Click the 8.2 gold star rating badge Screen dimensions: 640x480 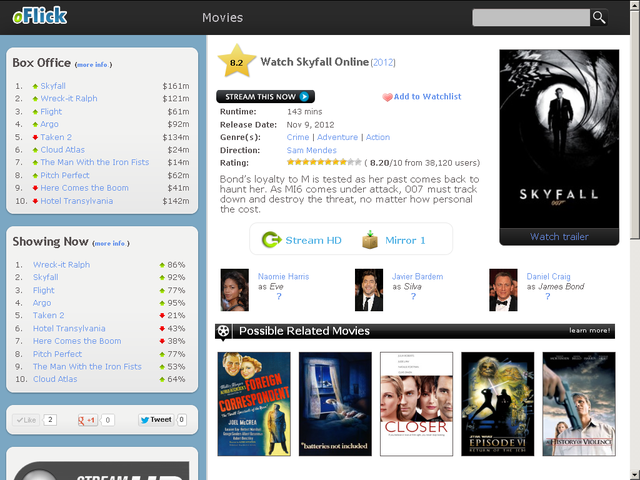tap(237, 62)
